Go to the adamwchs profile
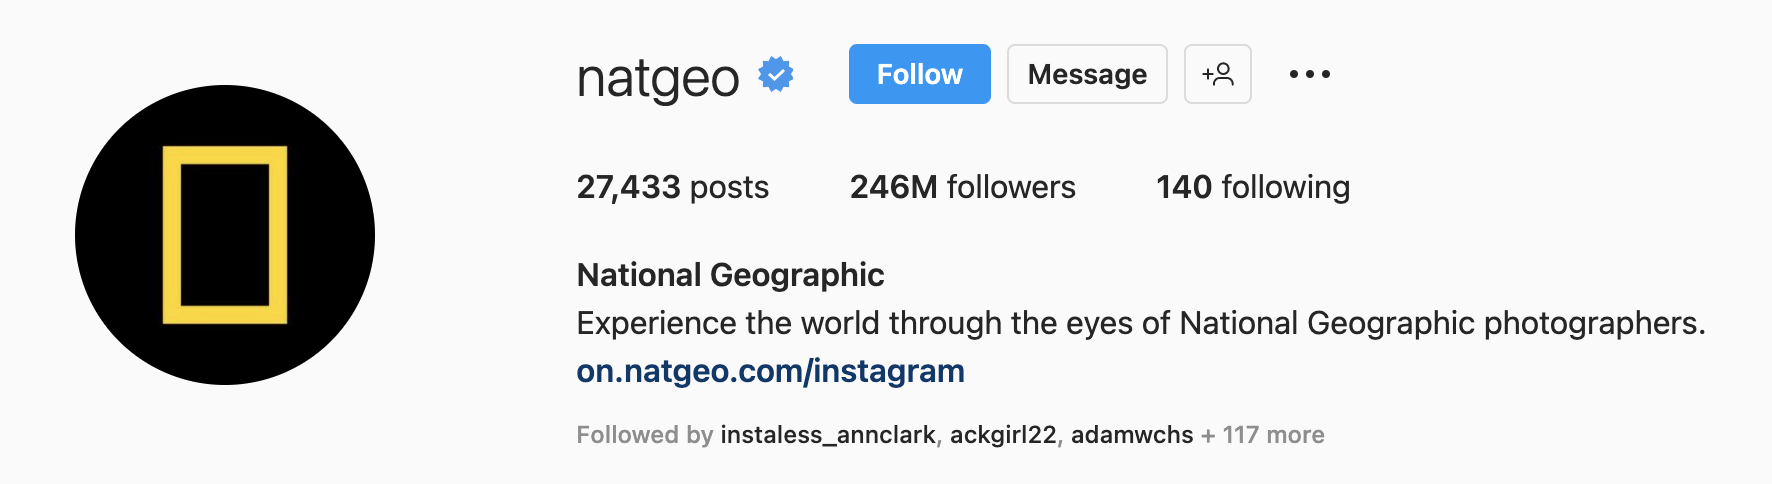1772x484 pixels. pyautogui.click(x=1131, y=435)
